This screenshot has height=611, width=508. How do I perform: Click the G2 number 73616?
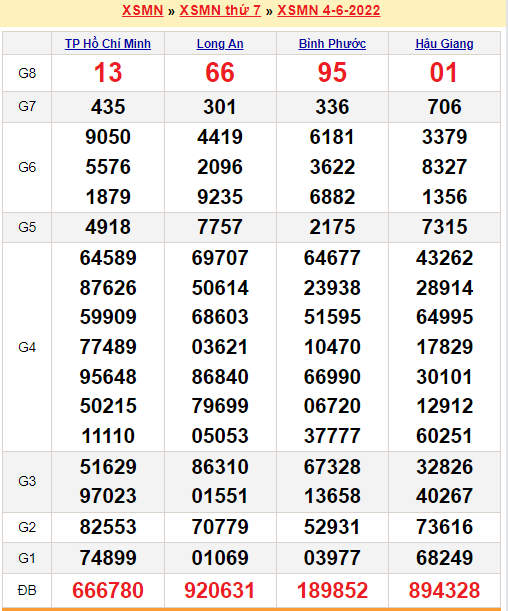click(444, 527)
